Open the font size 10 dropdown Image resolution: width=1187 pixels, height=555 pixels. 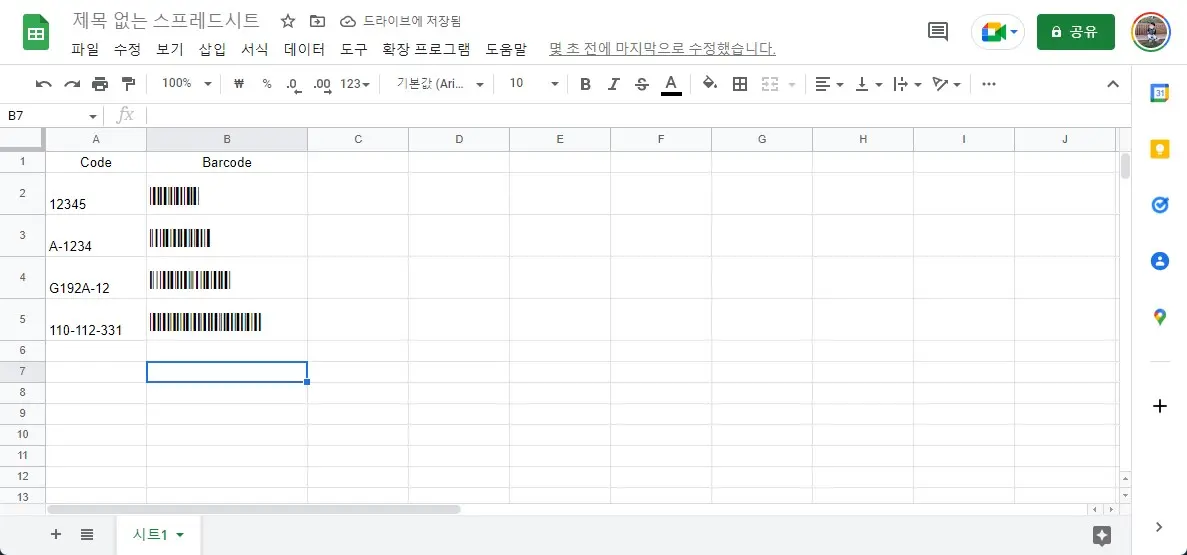(x=534, y=84)
